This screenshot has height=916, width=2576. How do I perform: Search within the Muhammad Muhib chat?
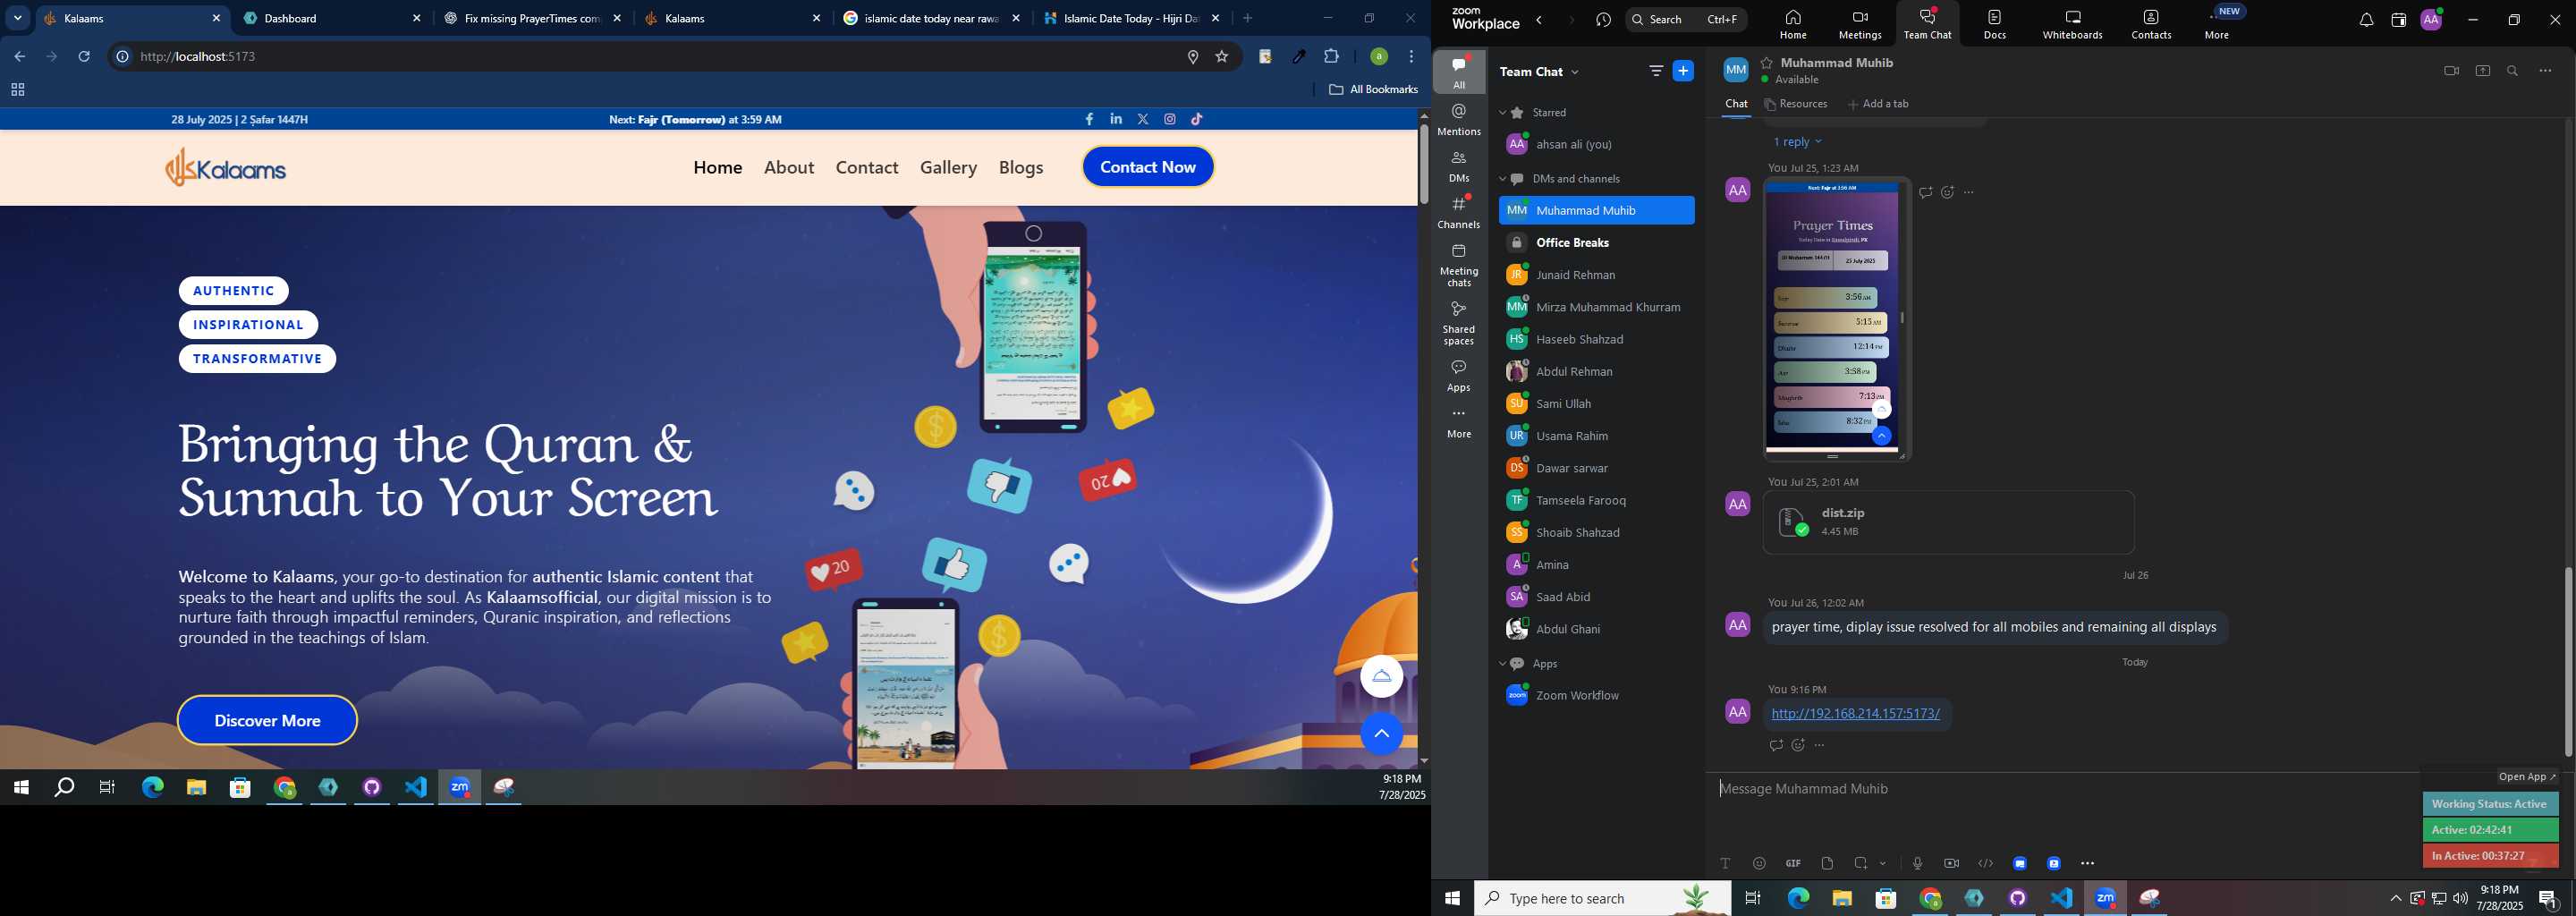point(2513,71)
